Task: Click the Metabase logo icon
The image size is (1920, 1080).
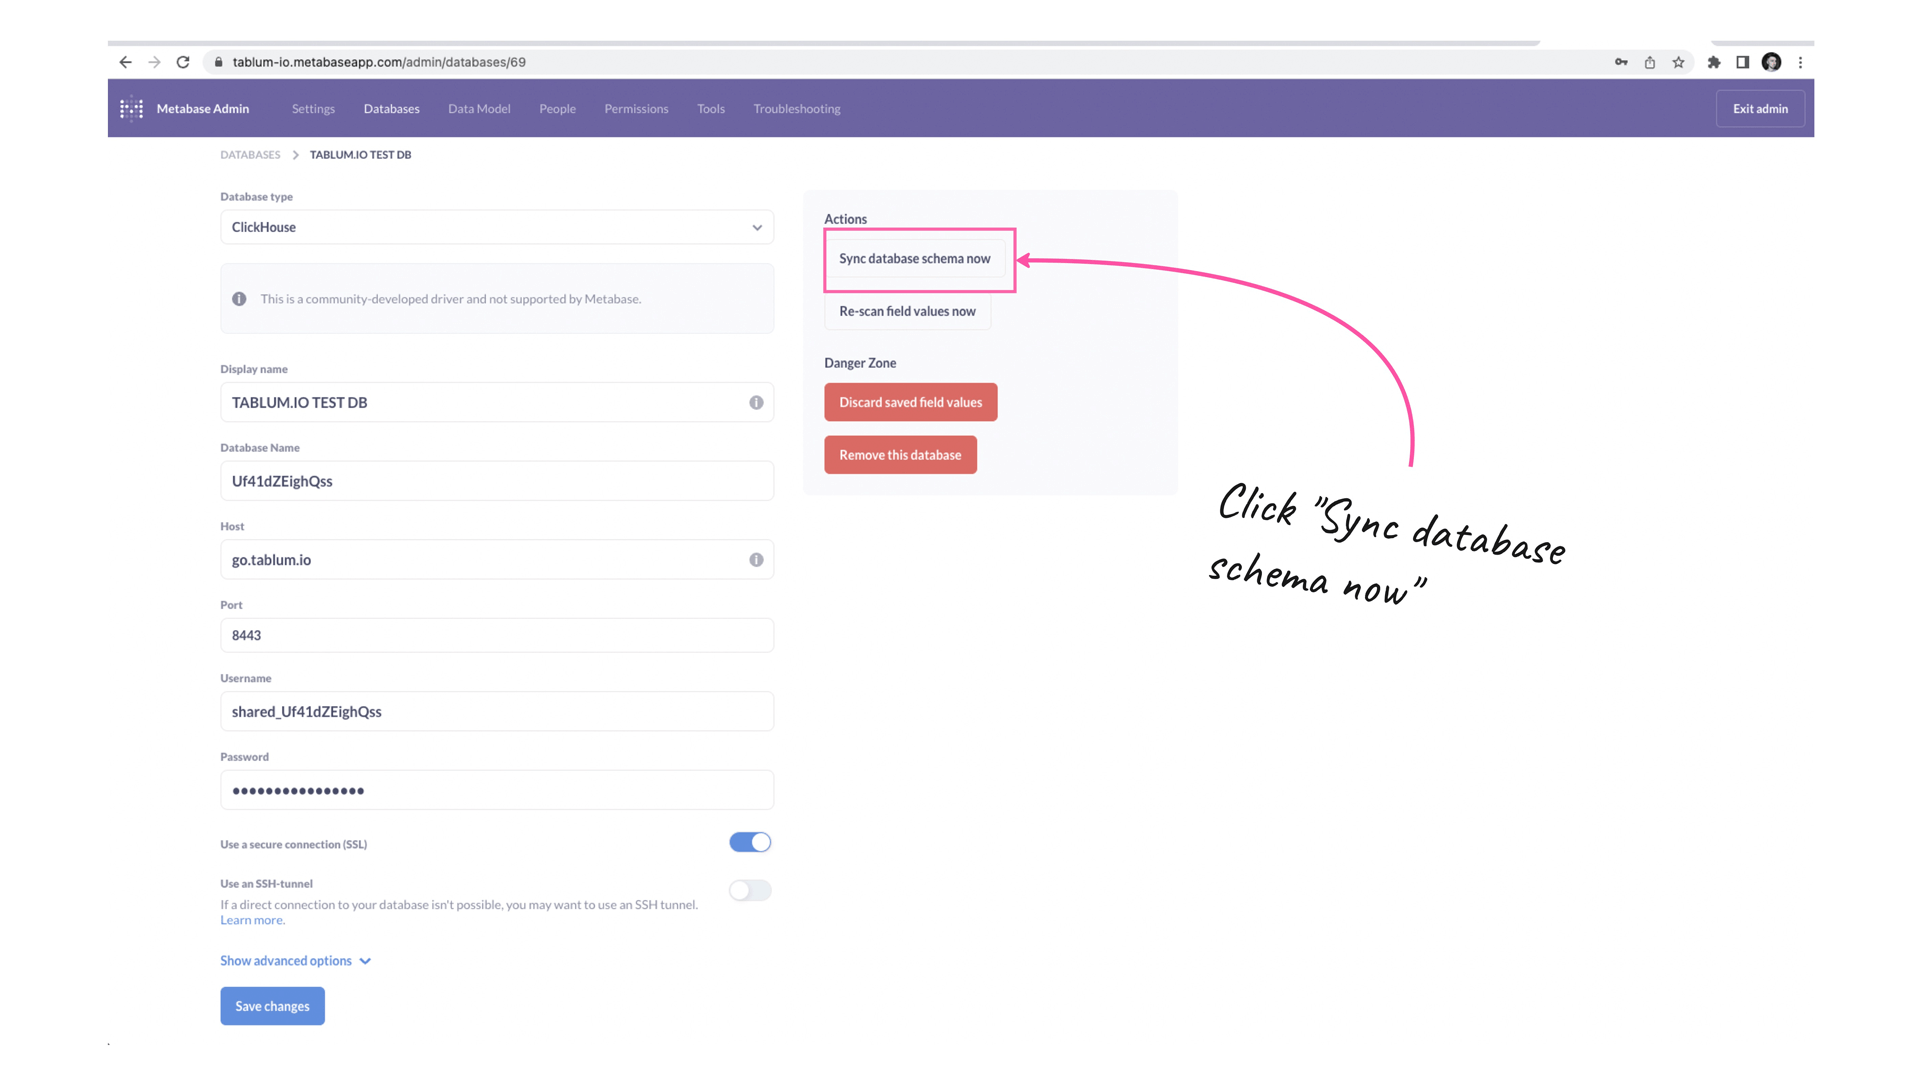Action: pyautogui.click(x=132, y=109)
